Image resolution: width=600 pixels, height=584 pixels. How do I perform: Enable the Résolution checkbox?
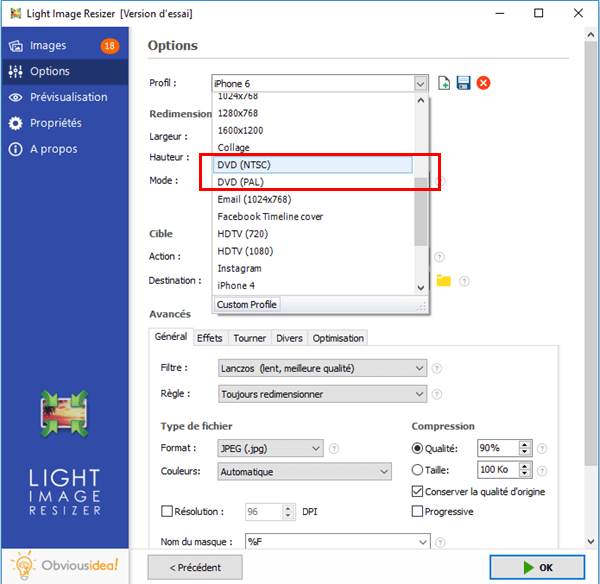[x=167, y=511]
